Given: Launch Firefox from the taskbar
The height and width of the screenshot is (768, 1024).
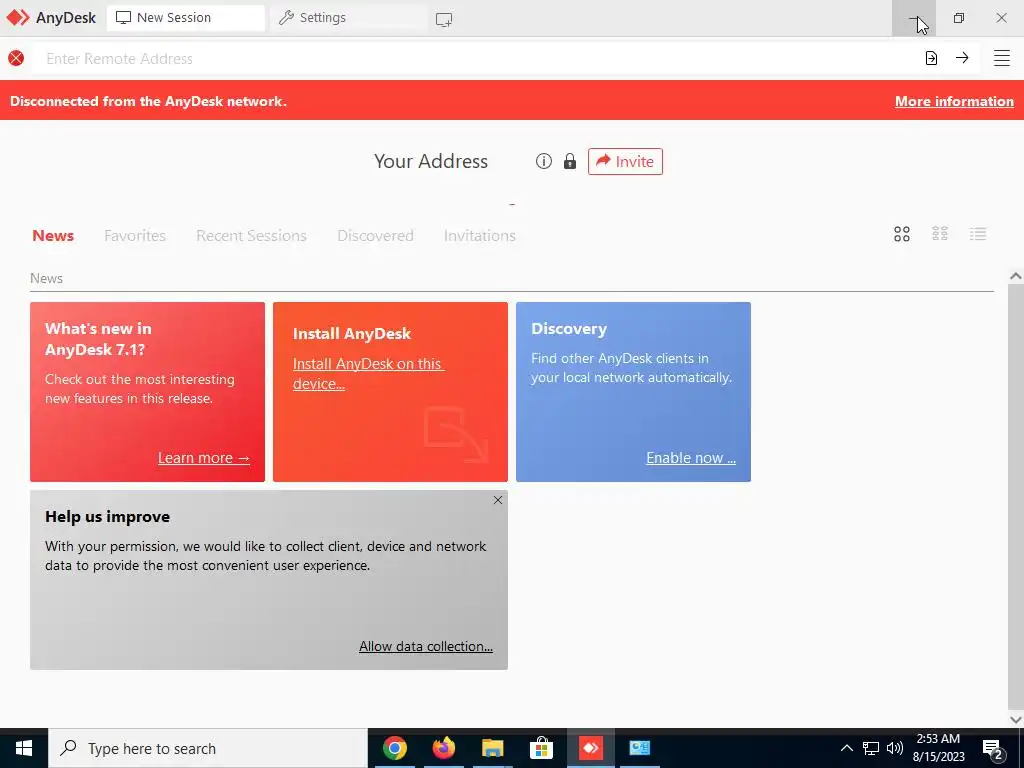Looking at the screenshot, I should coord(443,748).
